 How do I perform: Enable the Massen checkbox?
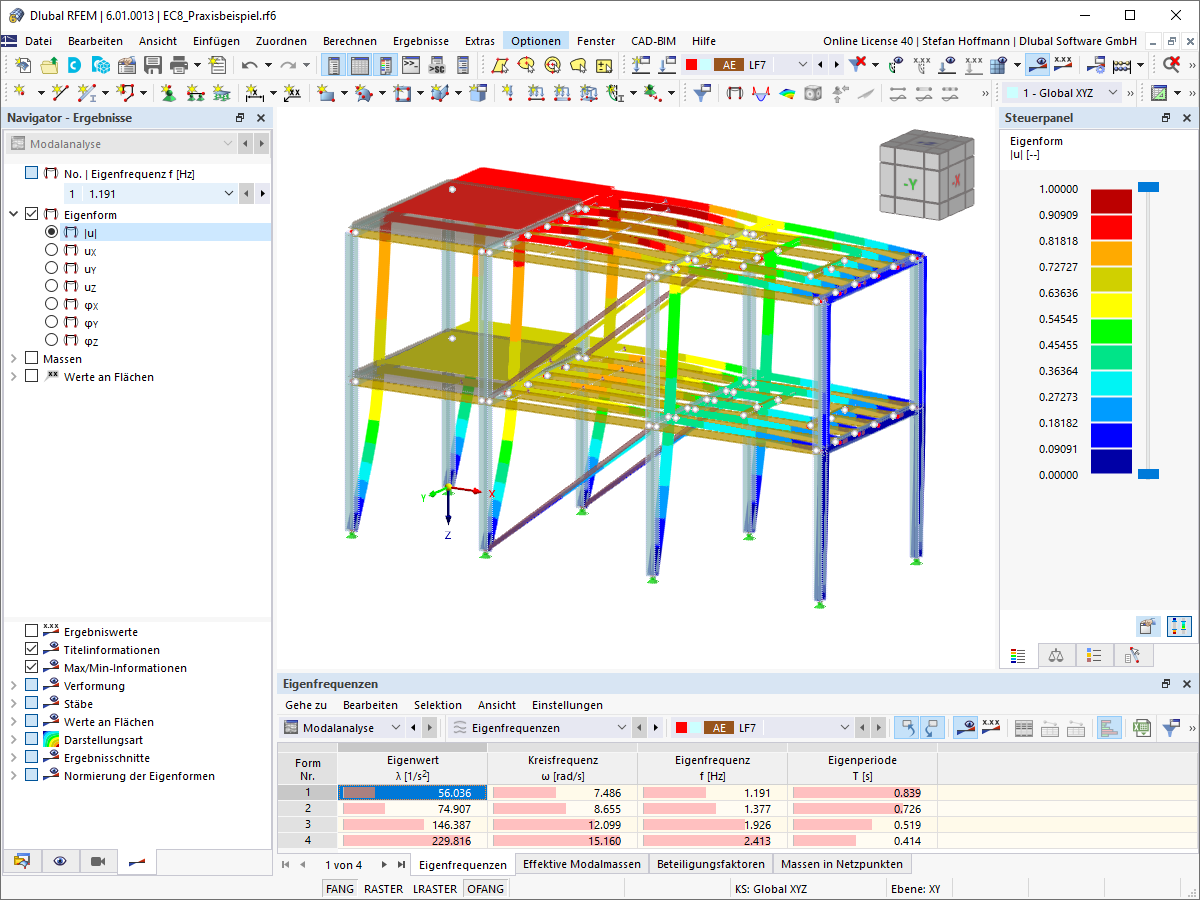click(31, 358)
